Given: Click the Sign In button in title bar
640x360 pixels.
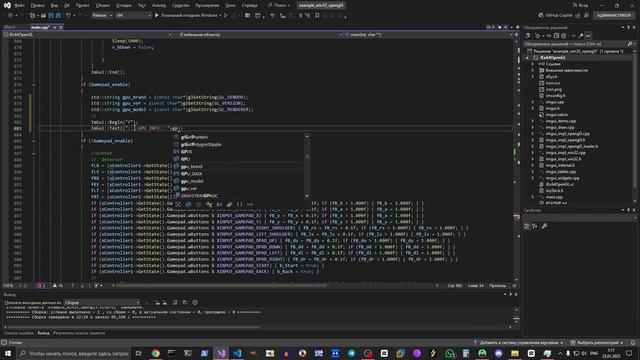Looking at the screenshot, I should pos(580,5).
